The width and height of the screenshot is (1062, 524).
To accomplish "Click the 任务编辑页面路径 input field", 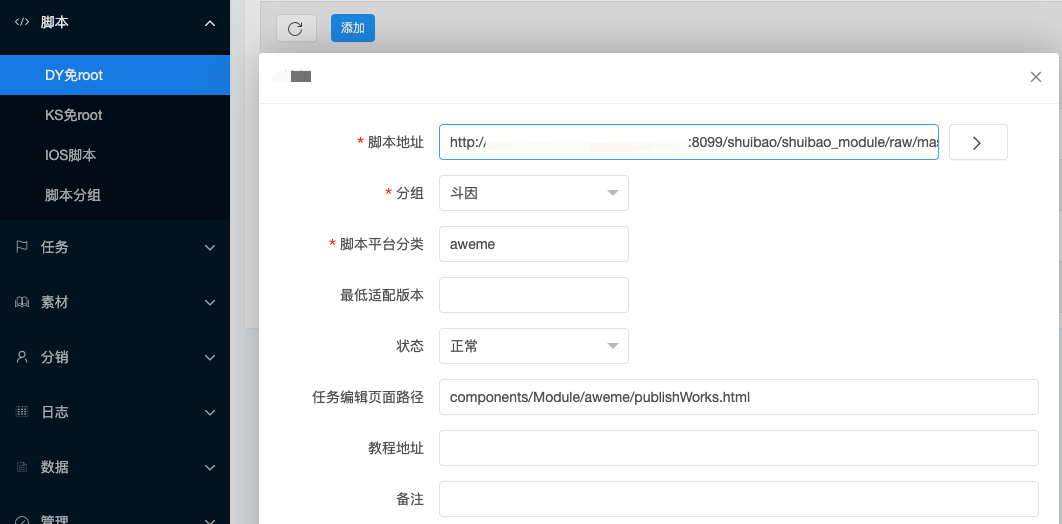I will pyautogui.click(x=739, y=397).
